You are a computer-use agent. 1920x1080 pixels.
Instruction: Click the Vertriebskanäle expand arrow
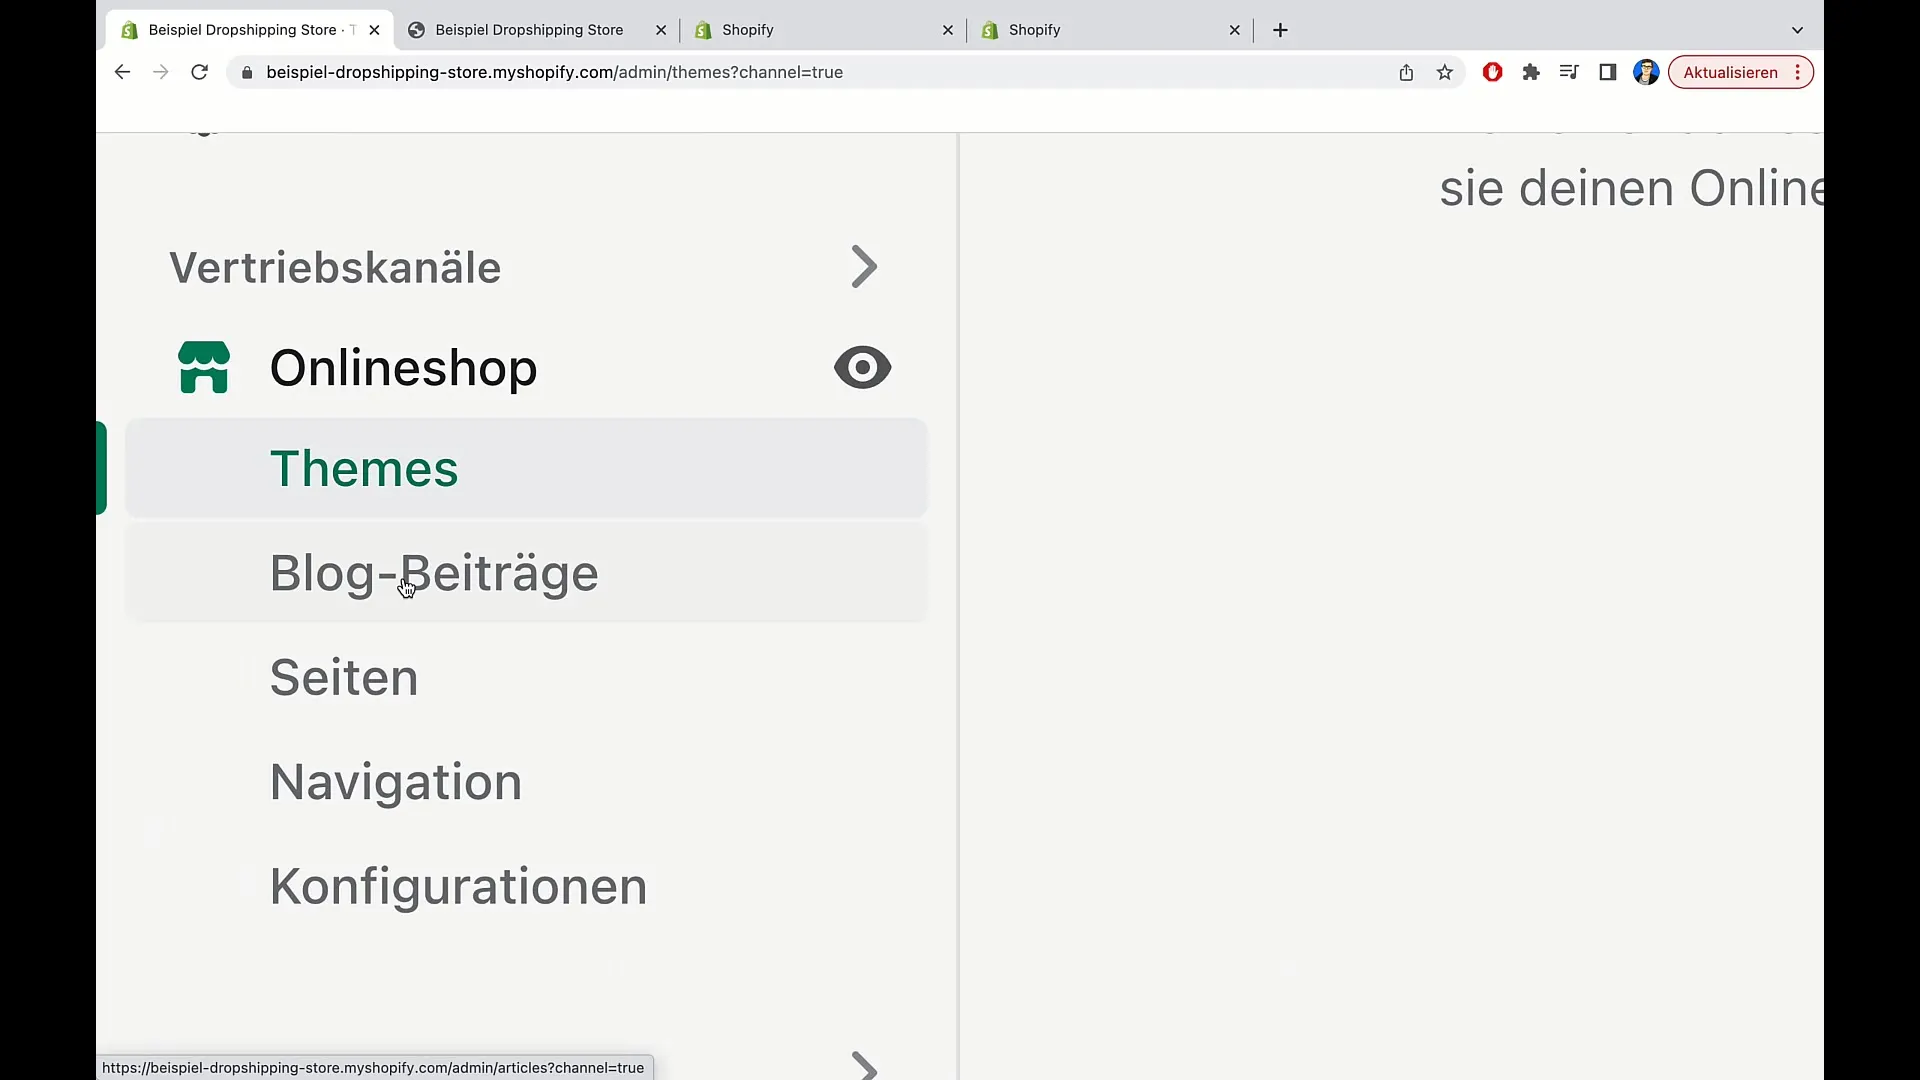(865, 268)
